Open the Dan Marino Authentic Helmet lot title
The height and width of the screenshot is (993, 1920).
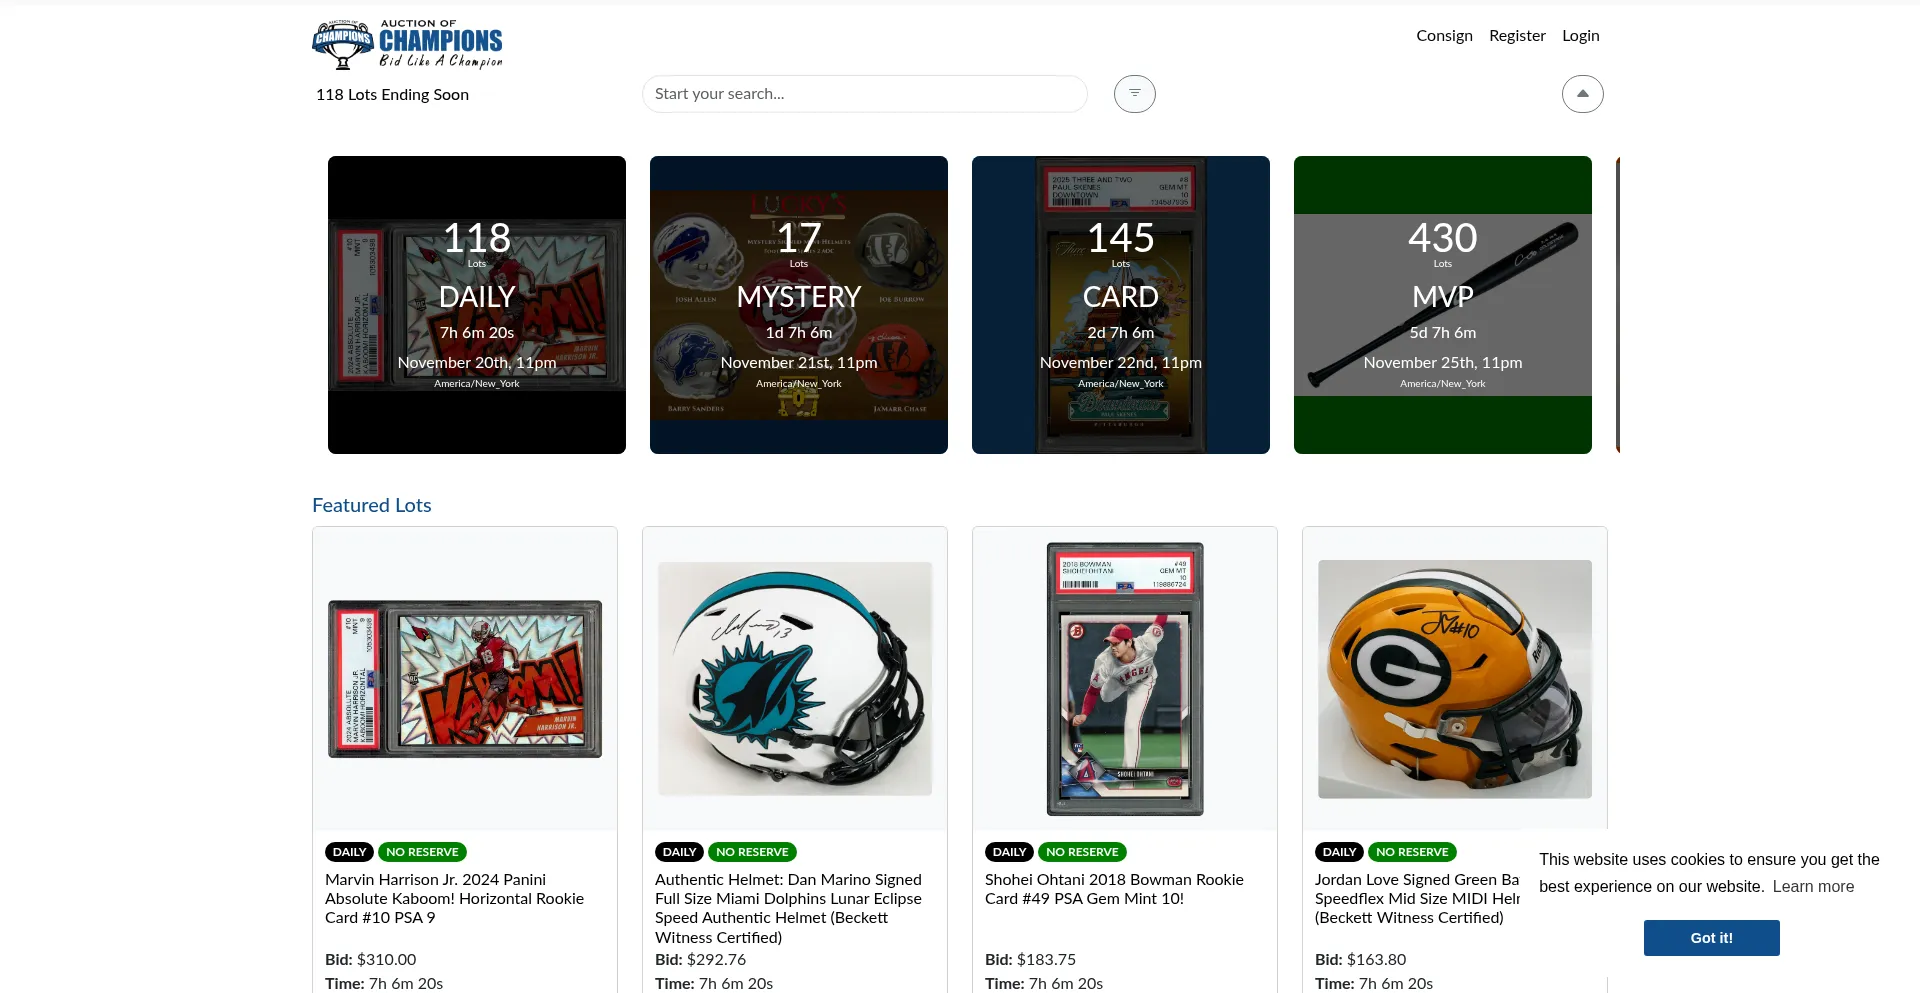789,909
